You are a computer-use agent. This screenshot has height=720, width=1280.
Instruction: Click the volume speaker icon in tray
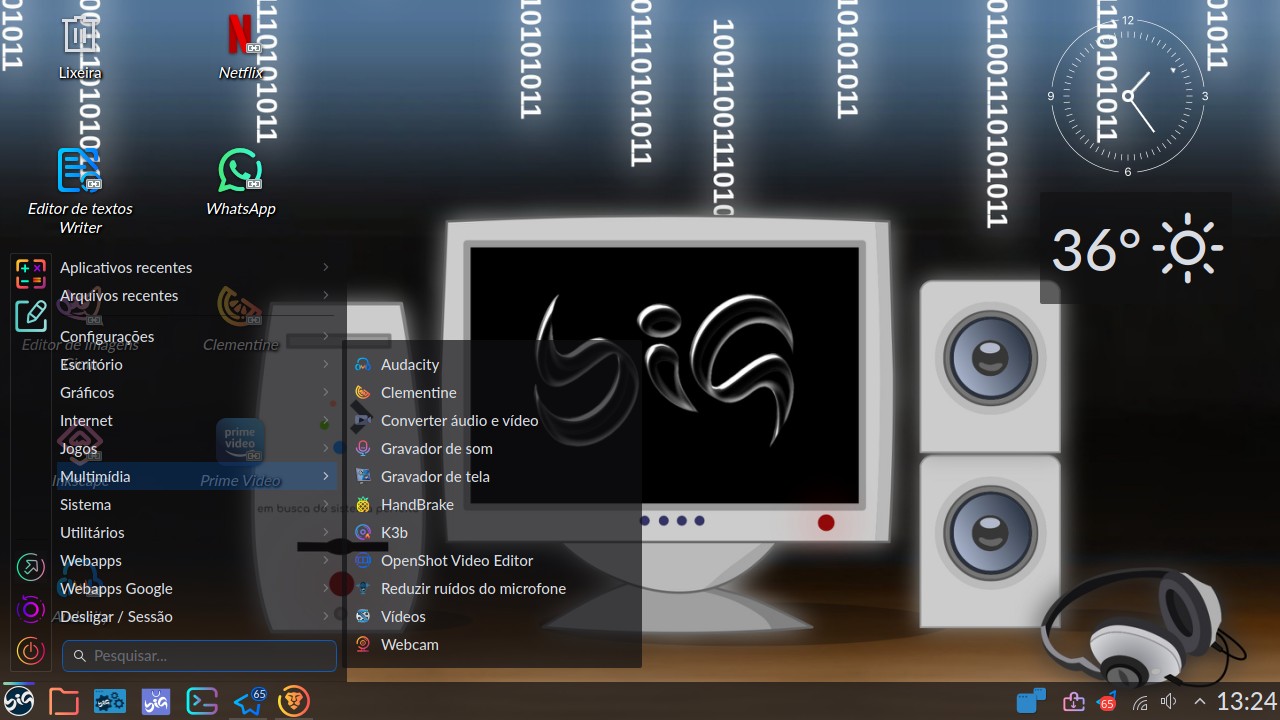(x=1168, y=702)
